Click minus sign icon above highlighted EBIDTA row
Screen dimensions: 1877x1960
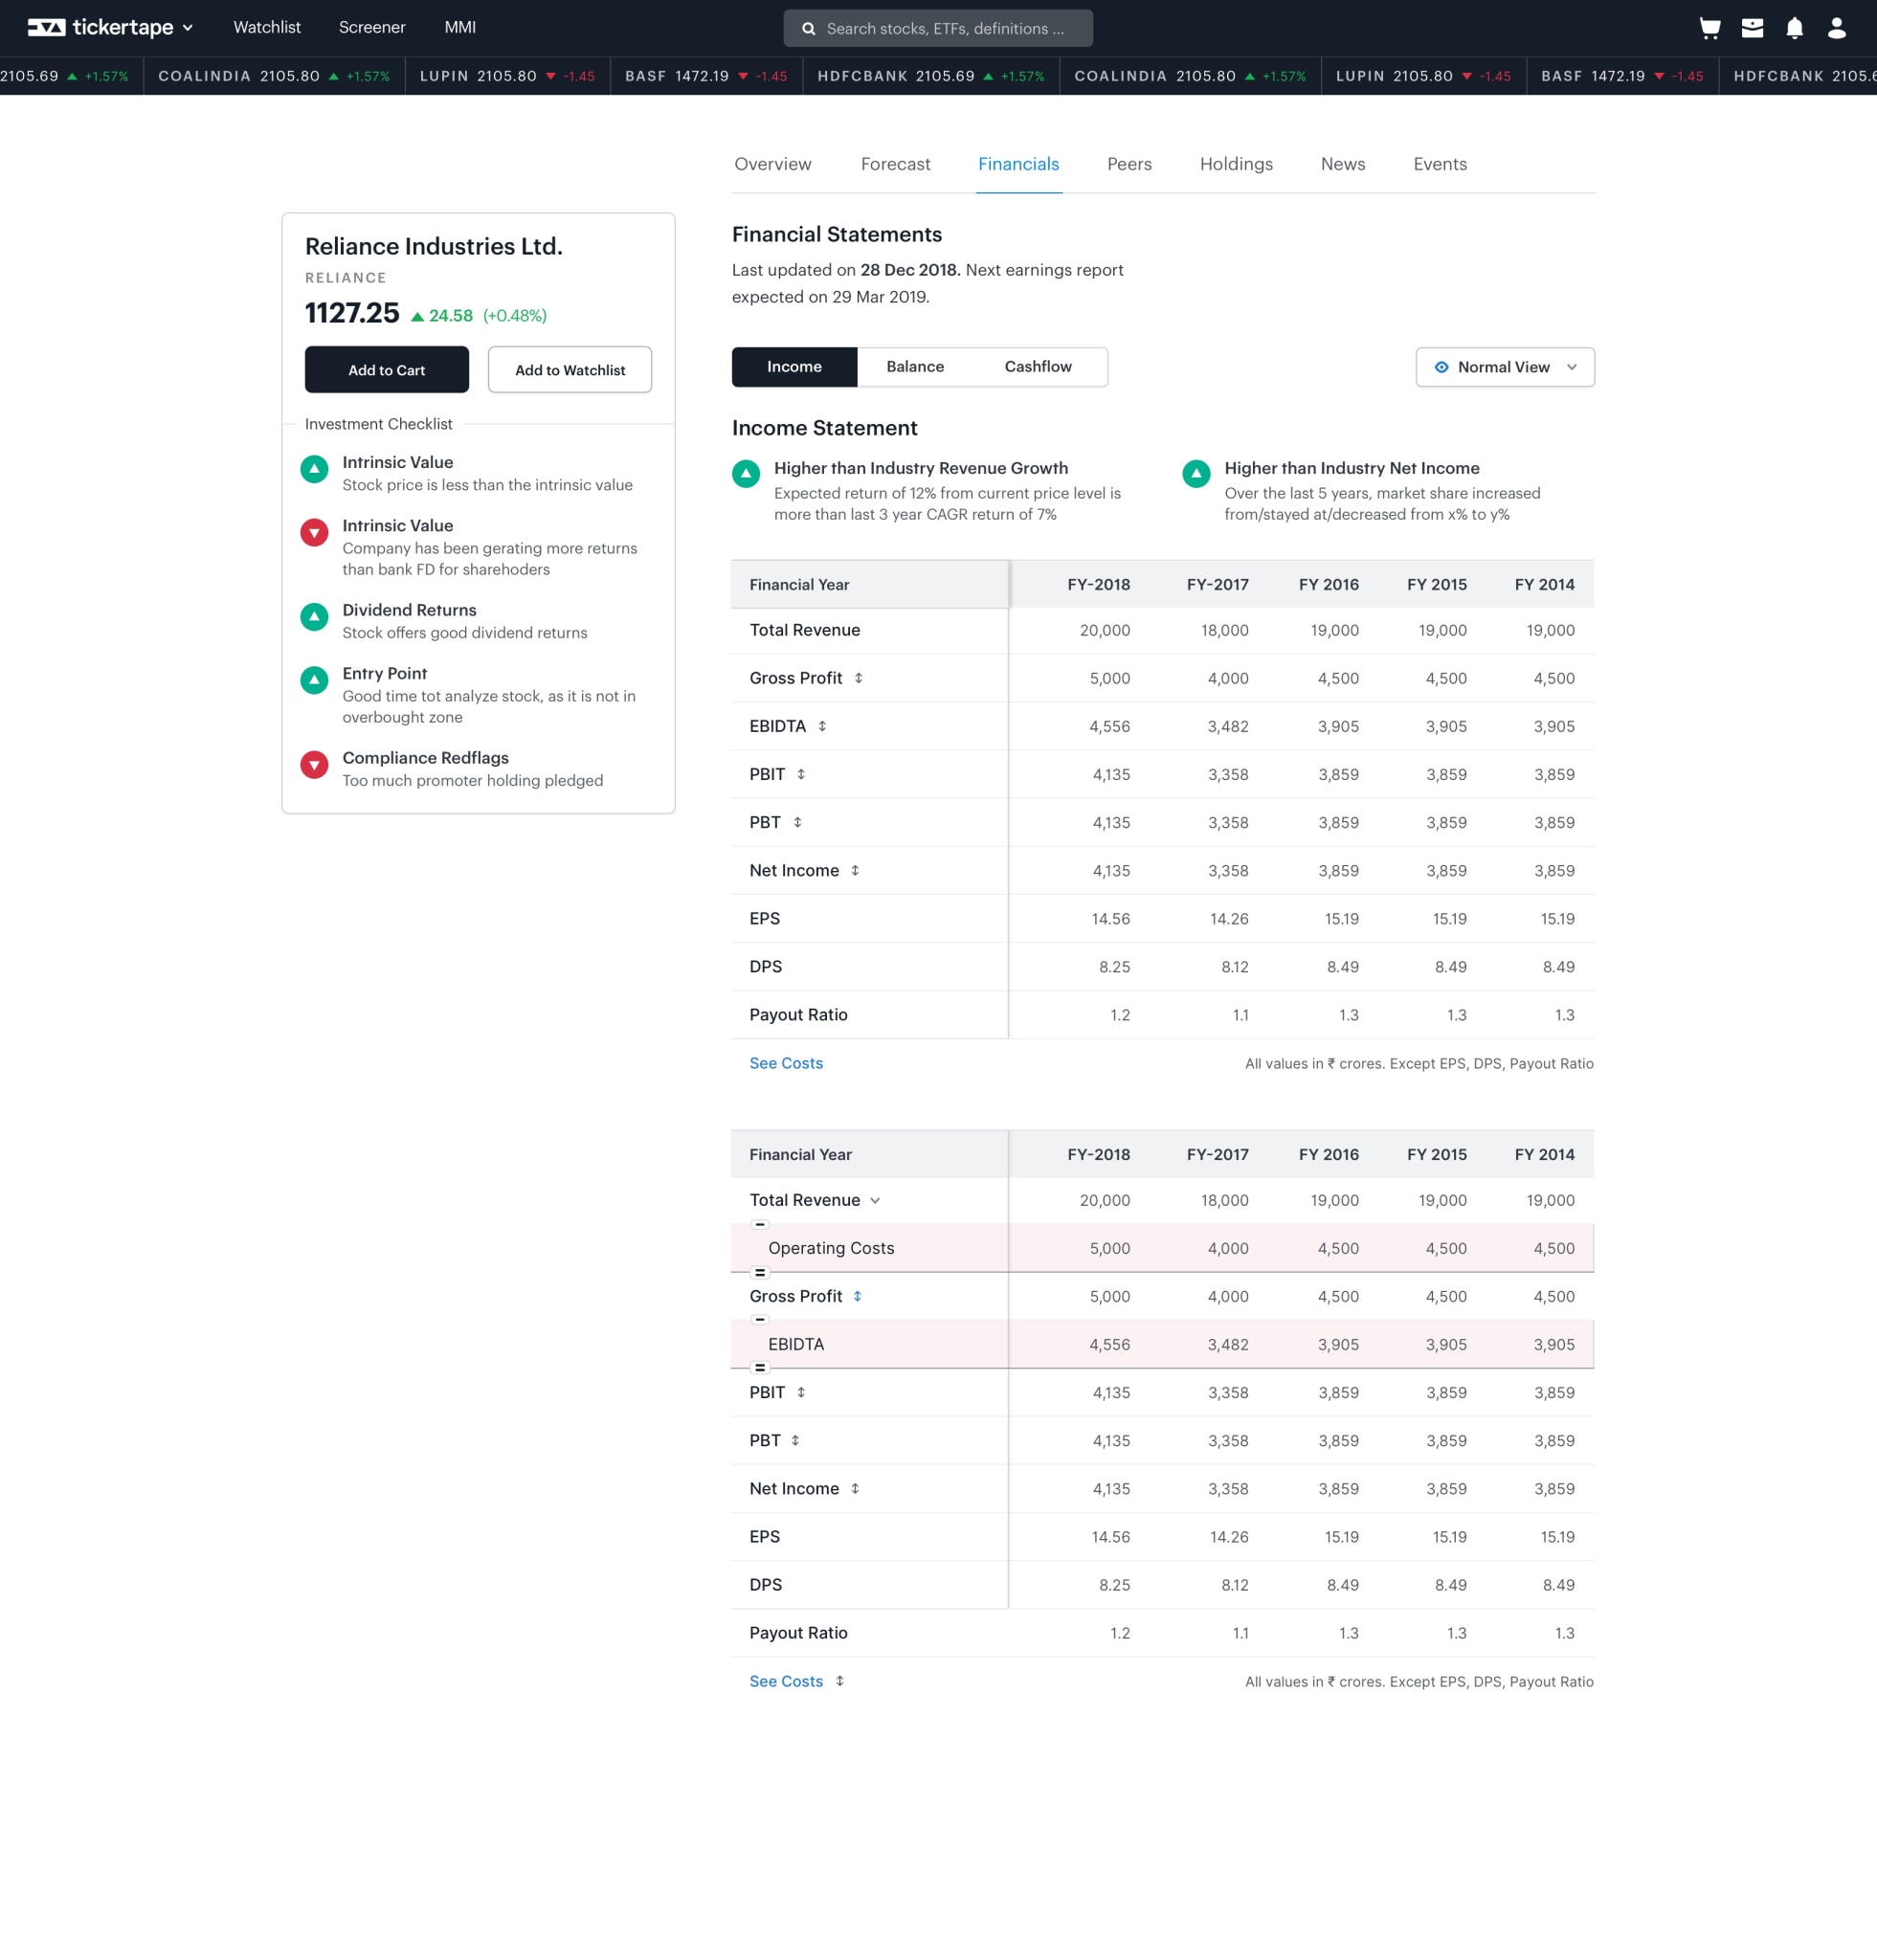pos(760,1320)
